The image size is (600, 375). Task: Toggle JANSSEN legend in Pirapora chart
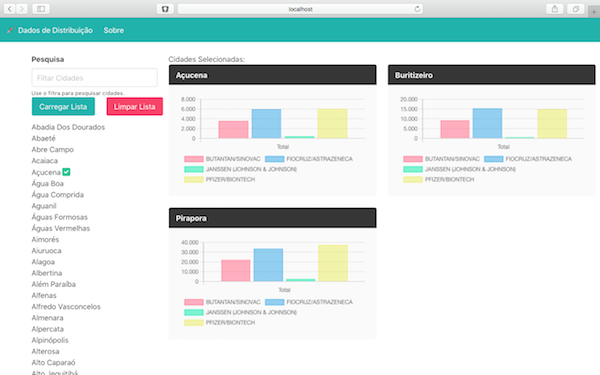(240, 312)
